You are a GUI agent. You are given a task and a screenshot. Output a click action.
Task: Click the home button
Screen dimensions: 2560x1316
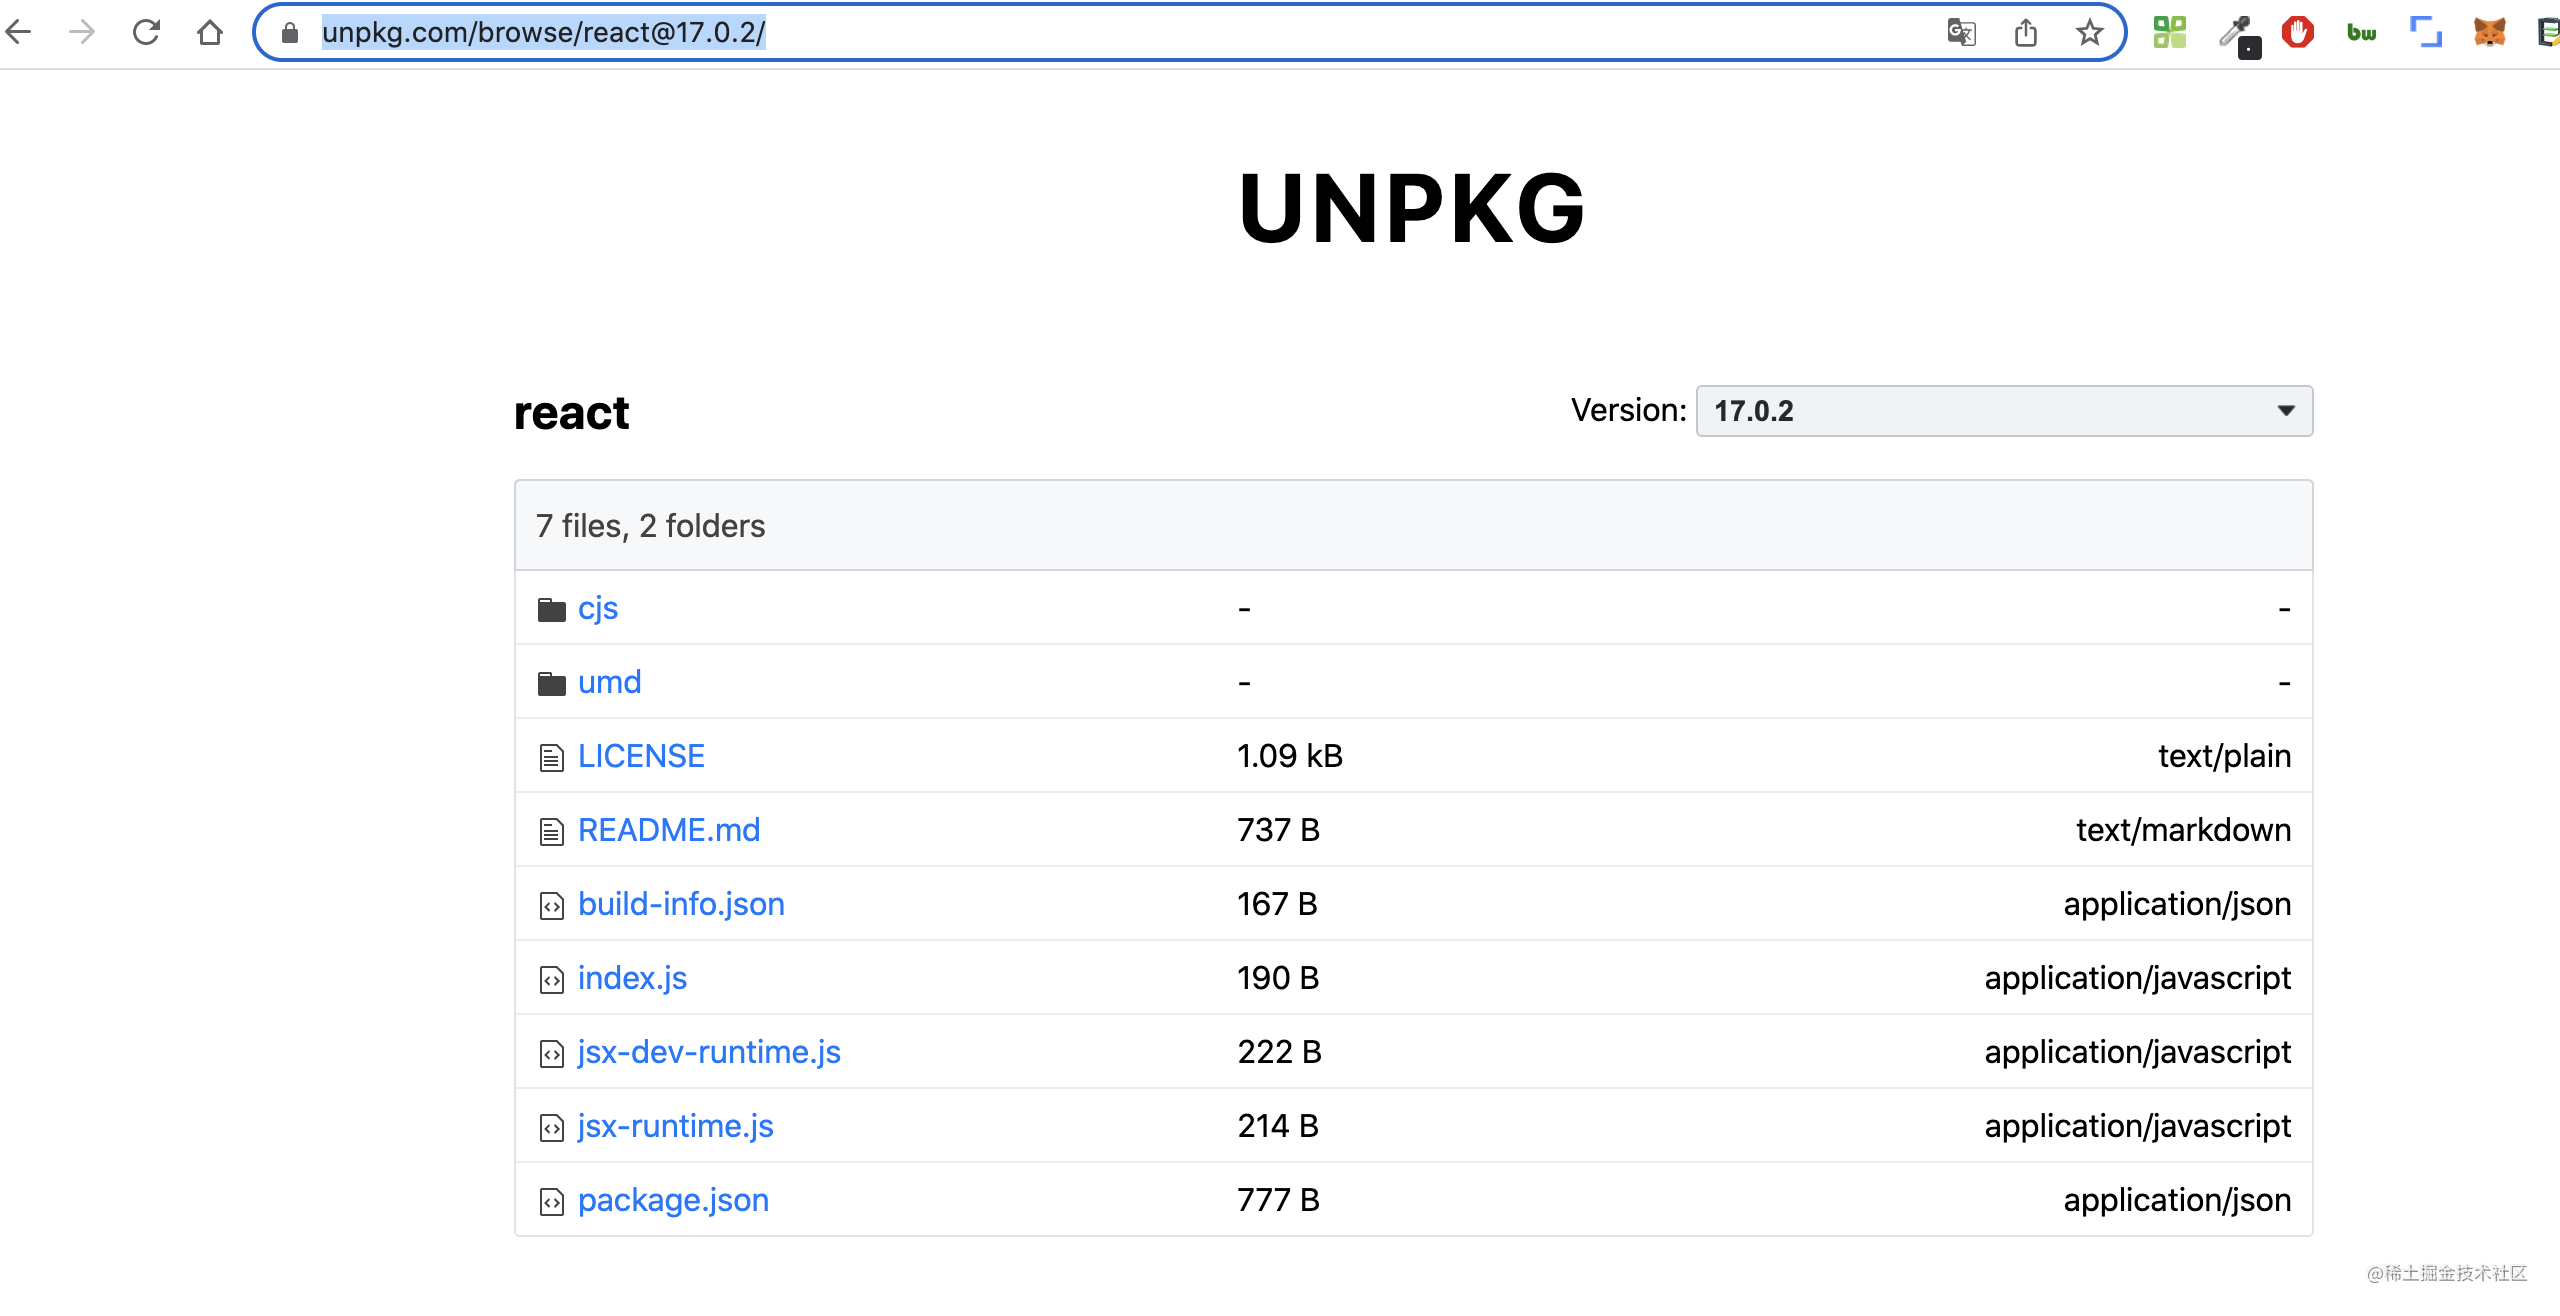point(209,32)
